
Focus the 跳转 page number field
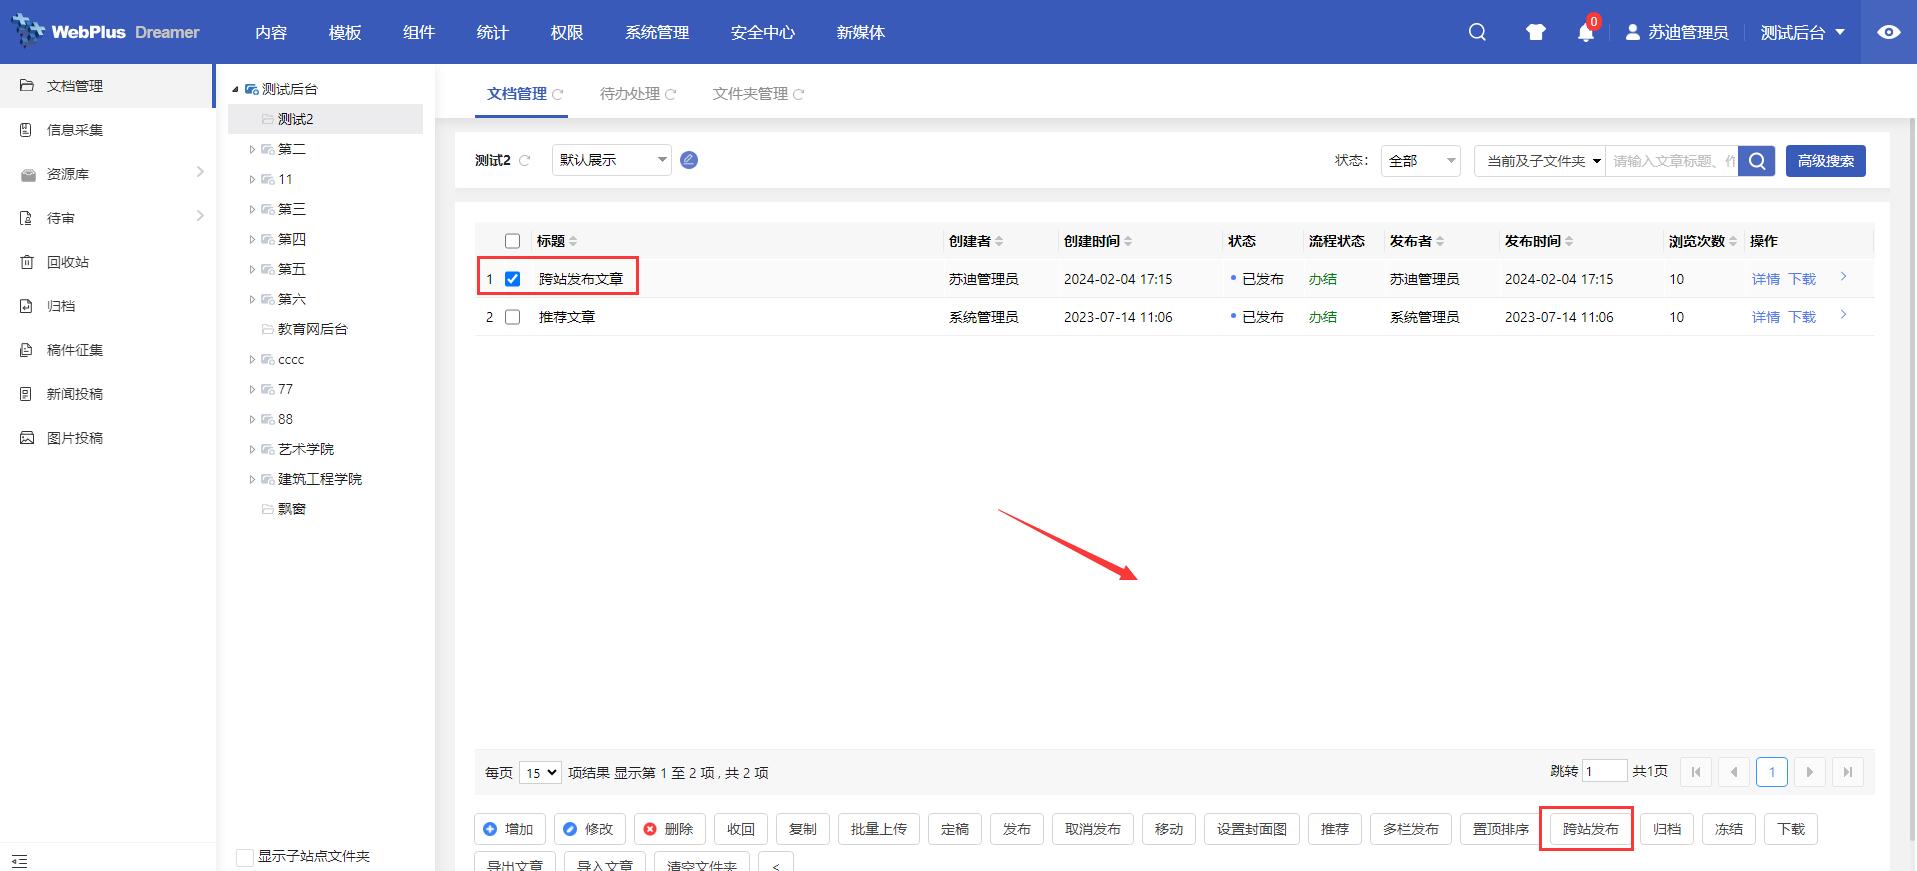(x=1604, y=771)
